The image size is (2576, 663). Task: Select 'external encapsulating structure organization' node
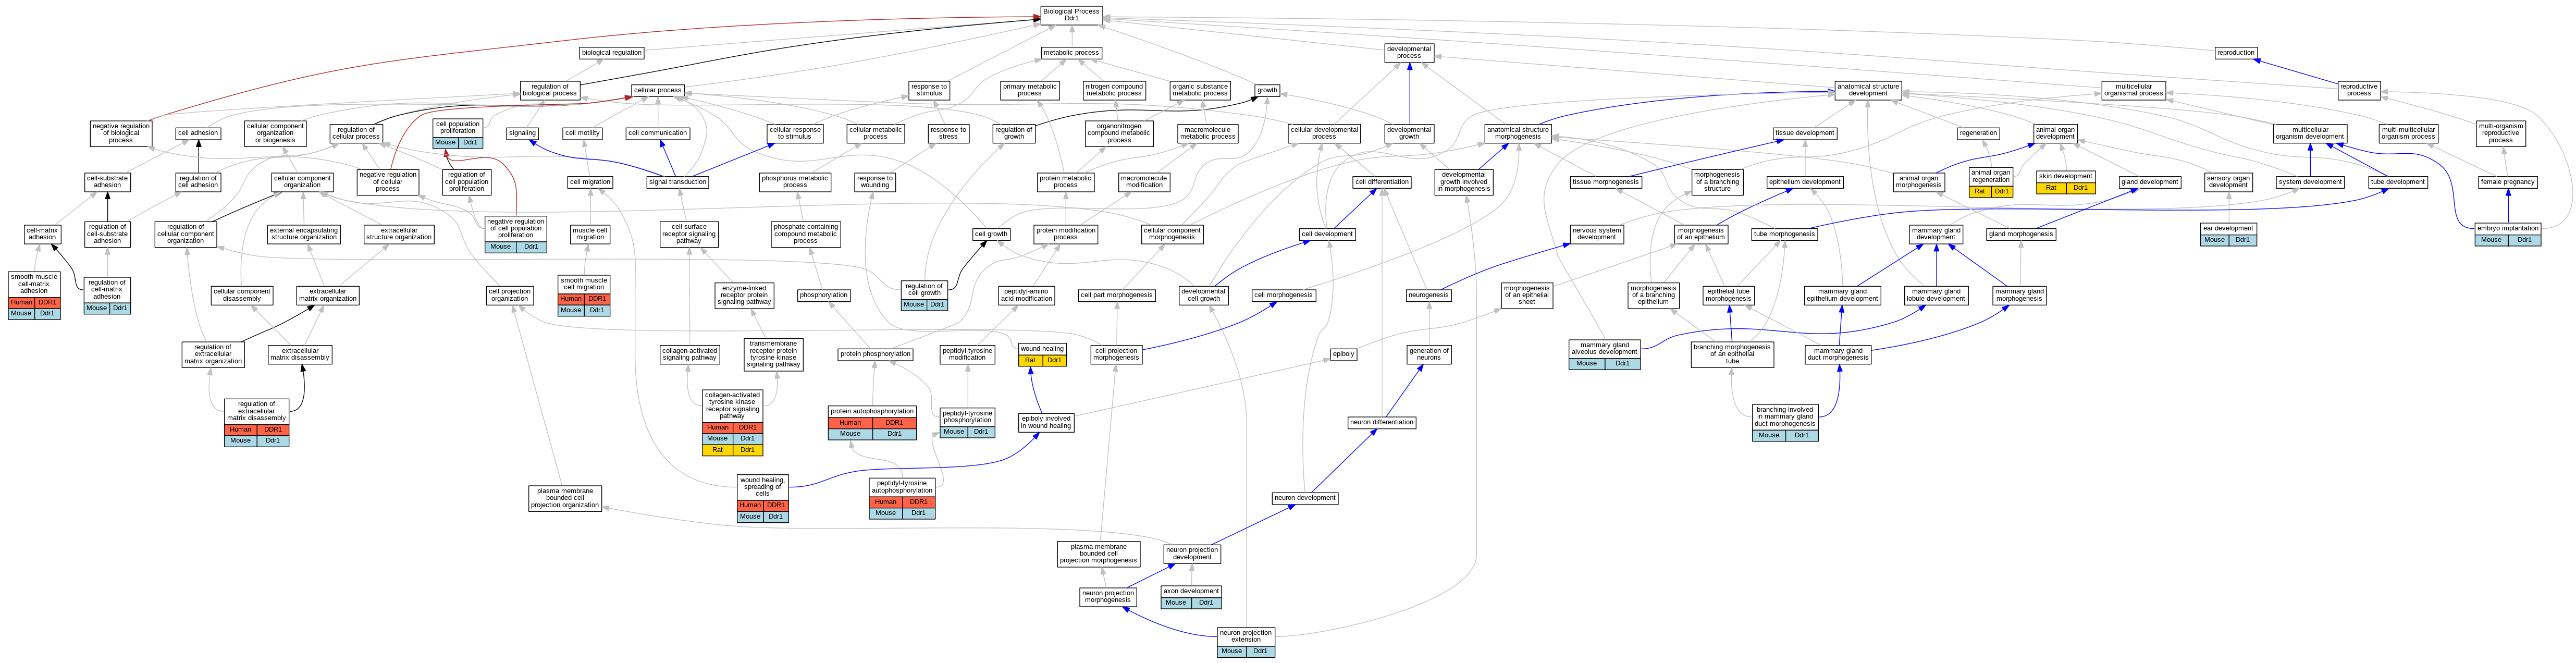304,234
